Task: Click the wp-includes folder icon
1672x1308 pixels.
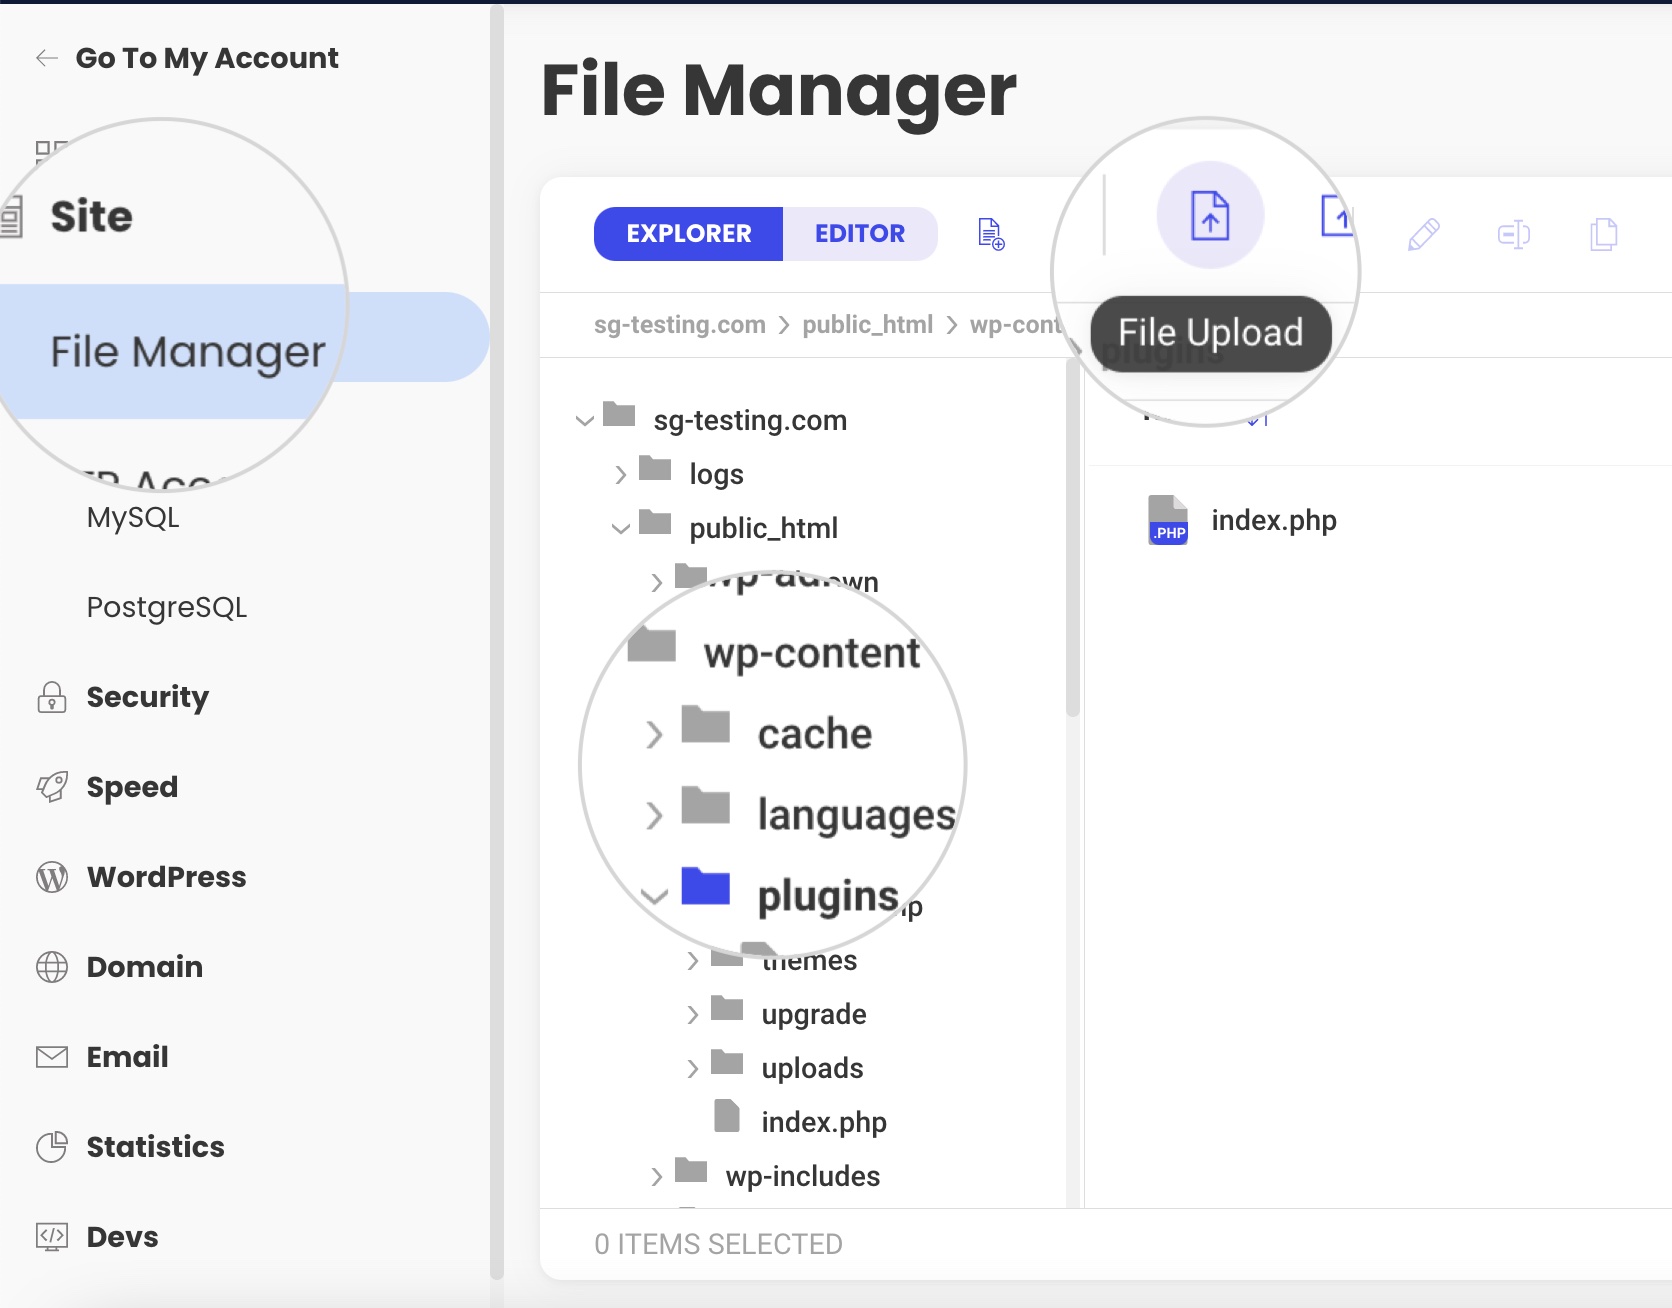Action: click(691, 1170)
